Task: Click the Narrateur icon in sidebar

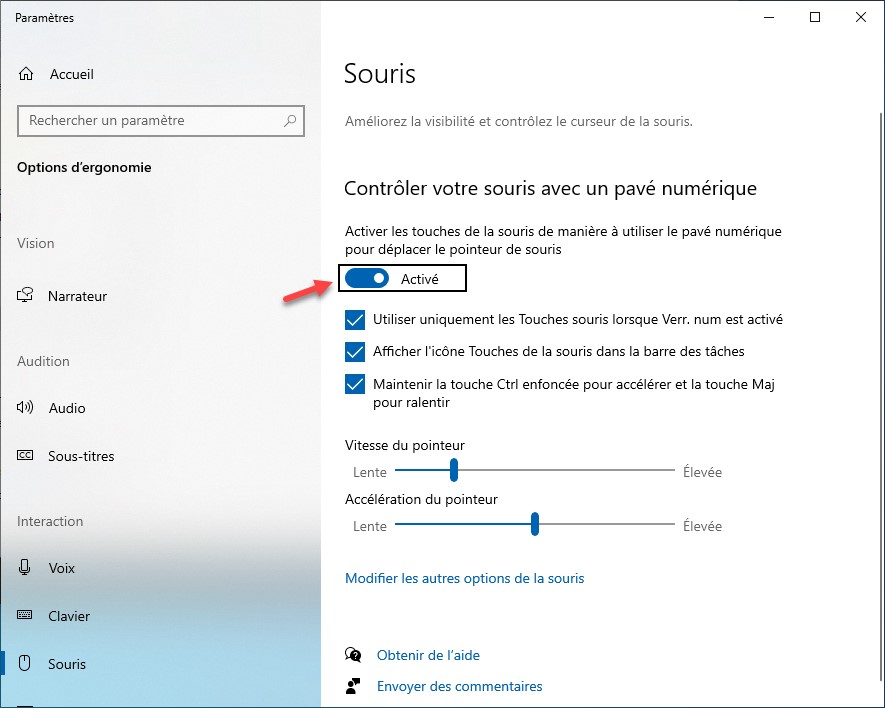Action: (x=25, y=295)
